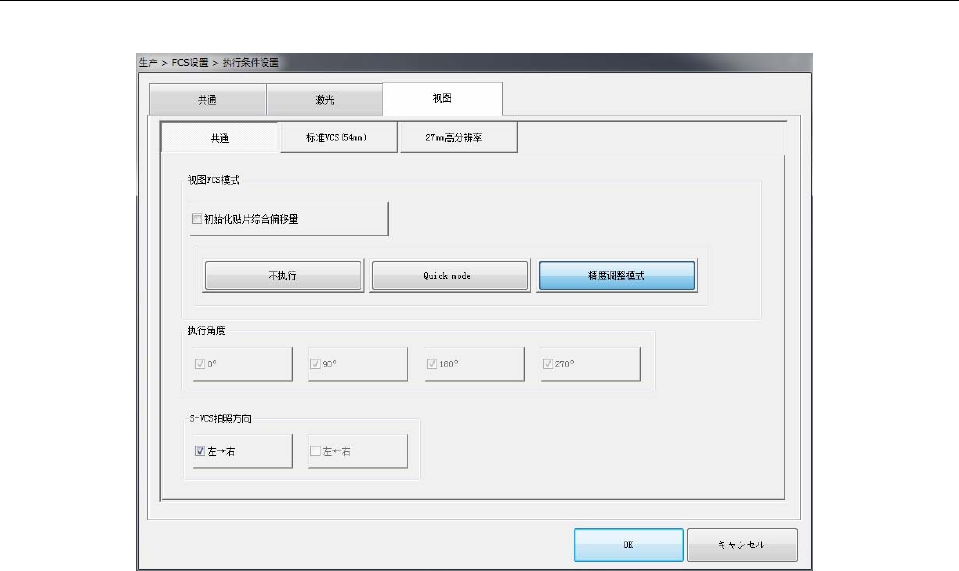Uncheck the 左→右 capture direction checkbox
This screenshot has width=959, height=571.
[199, 451]
